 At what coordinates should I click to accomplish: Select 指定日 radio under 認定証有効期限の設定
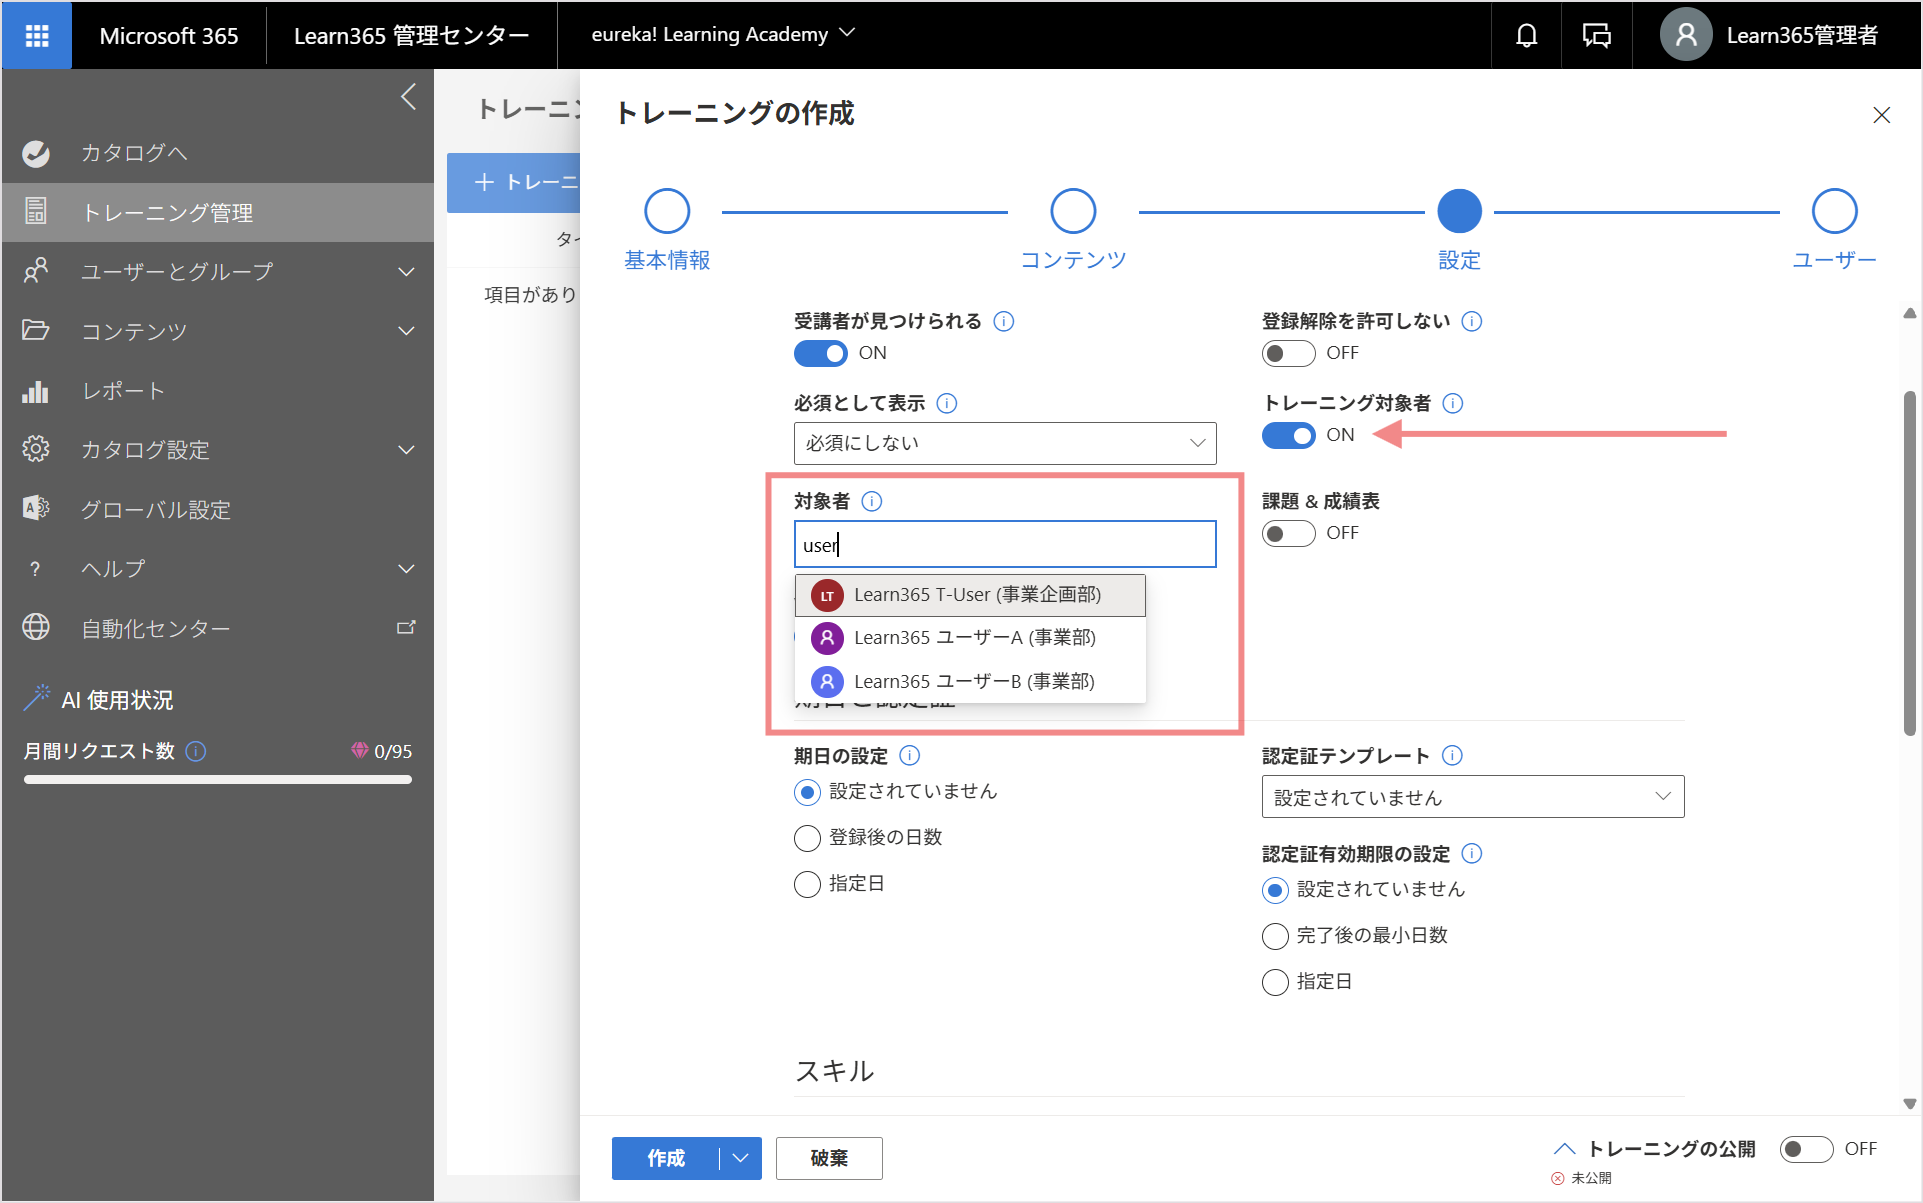tap(1275, 982)
